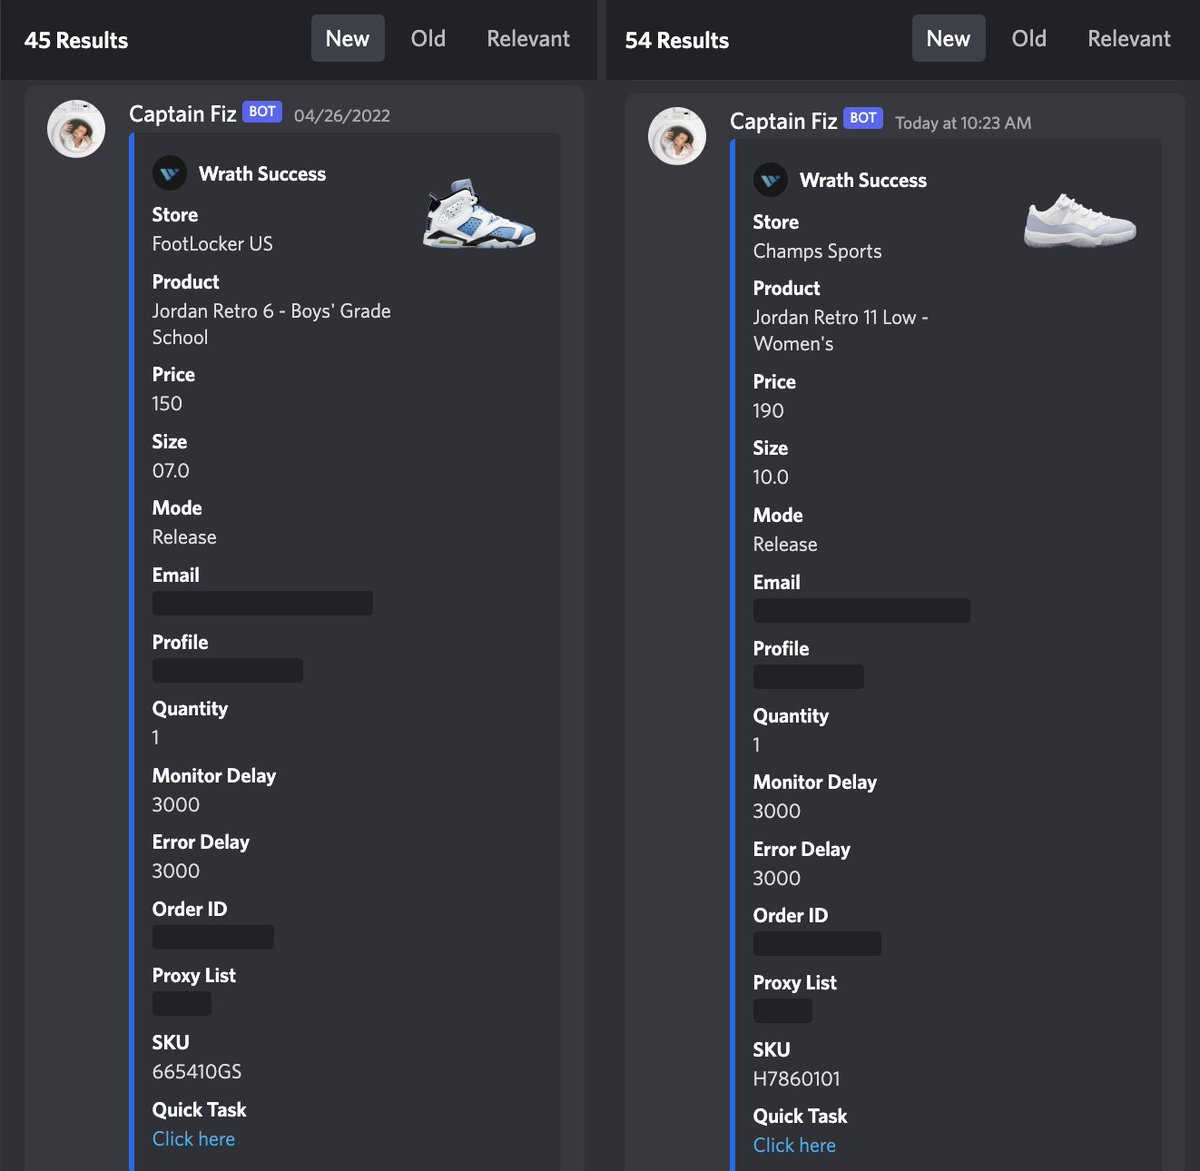Click Jordan Retro 11 Low Women's product text
The width and height of the screenshot is (1200, 1171).
840,330
